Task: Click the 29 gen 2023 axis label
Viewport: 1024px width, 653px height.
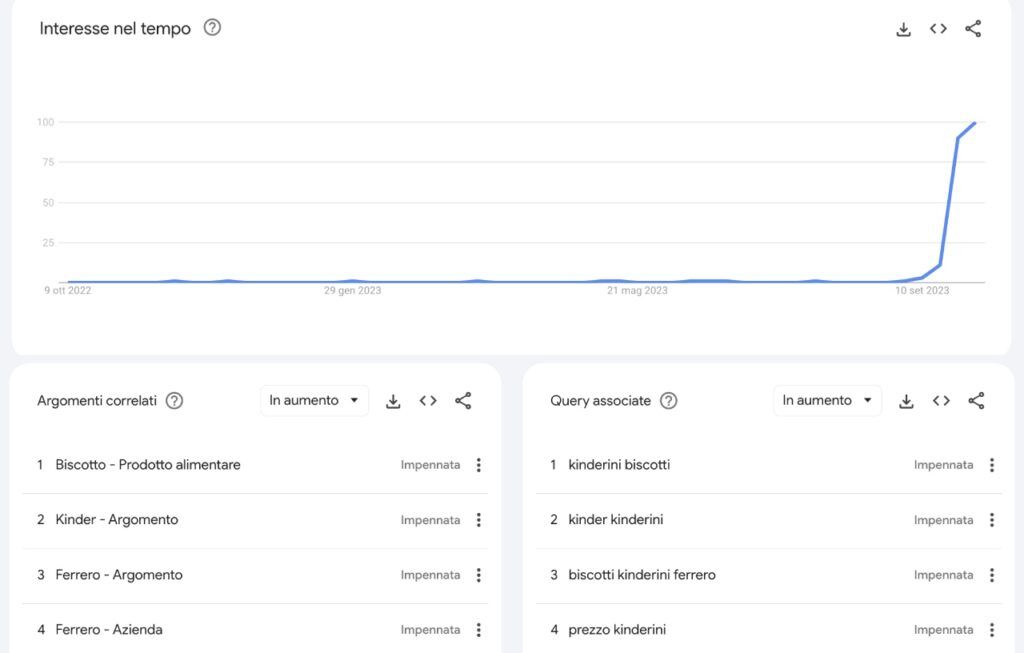Action: coord(353,291)
